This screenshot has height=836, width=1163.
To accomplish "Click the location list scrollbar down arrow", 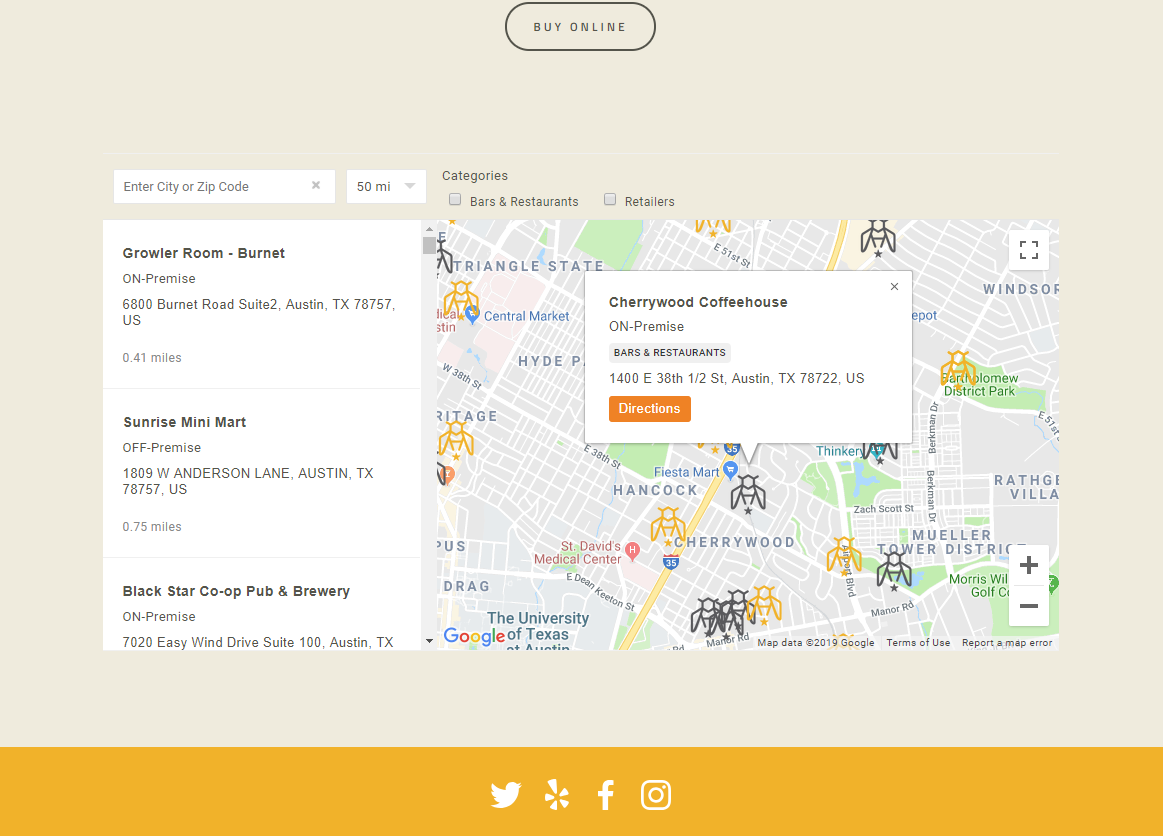I will [429, 641].
